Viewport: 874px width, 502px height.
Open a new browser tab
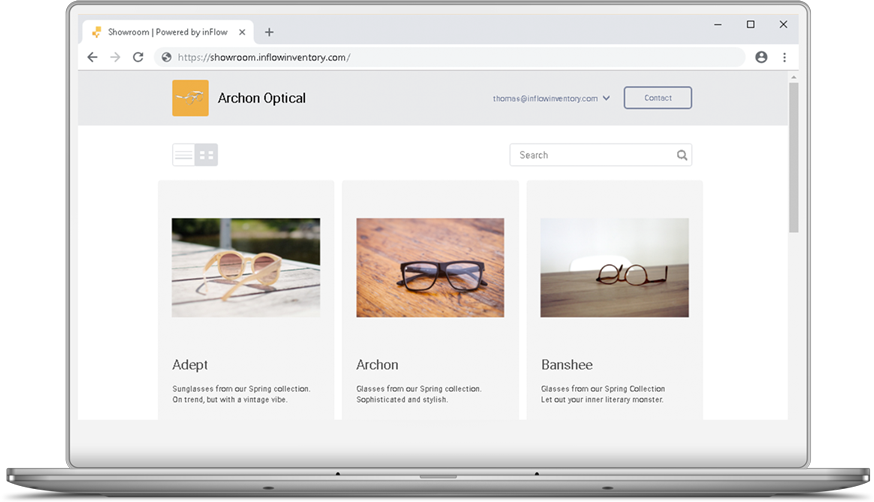[x=269, y=32]
